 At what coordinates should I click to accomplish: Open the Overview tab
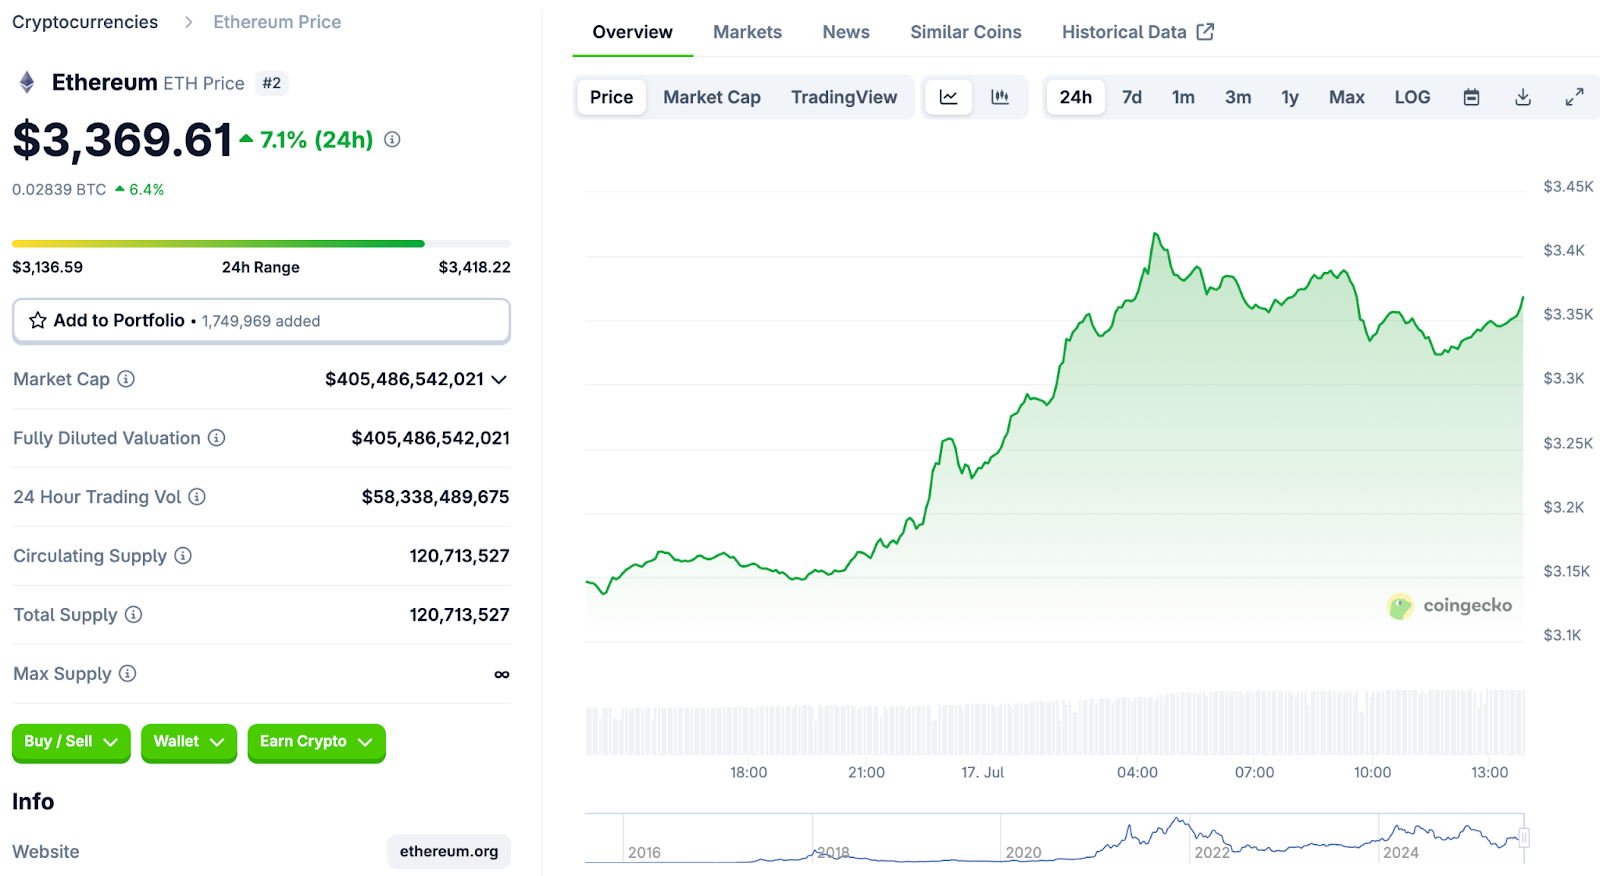[x=632, y=32]
